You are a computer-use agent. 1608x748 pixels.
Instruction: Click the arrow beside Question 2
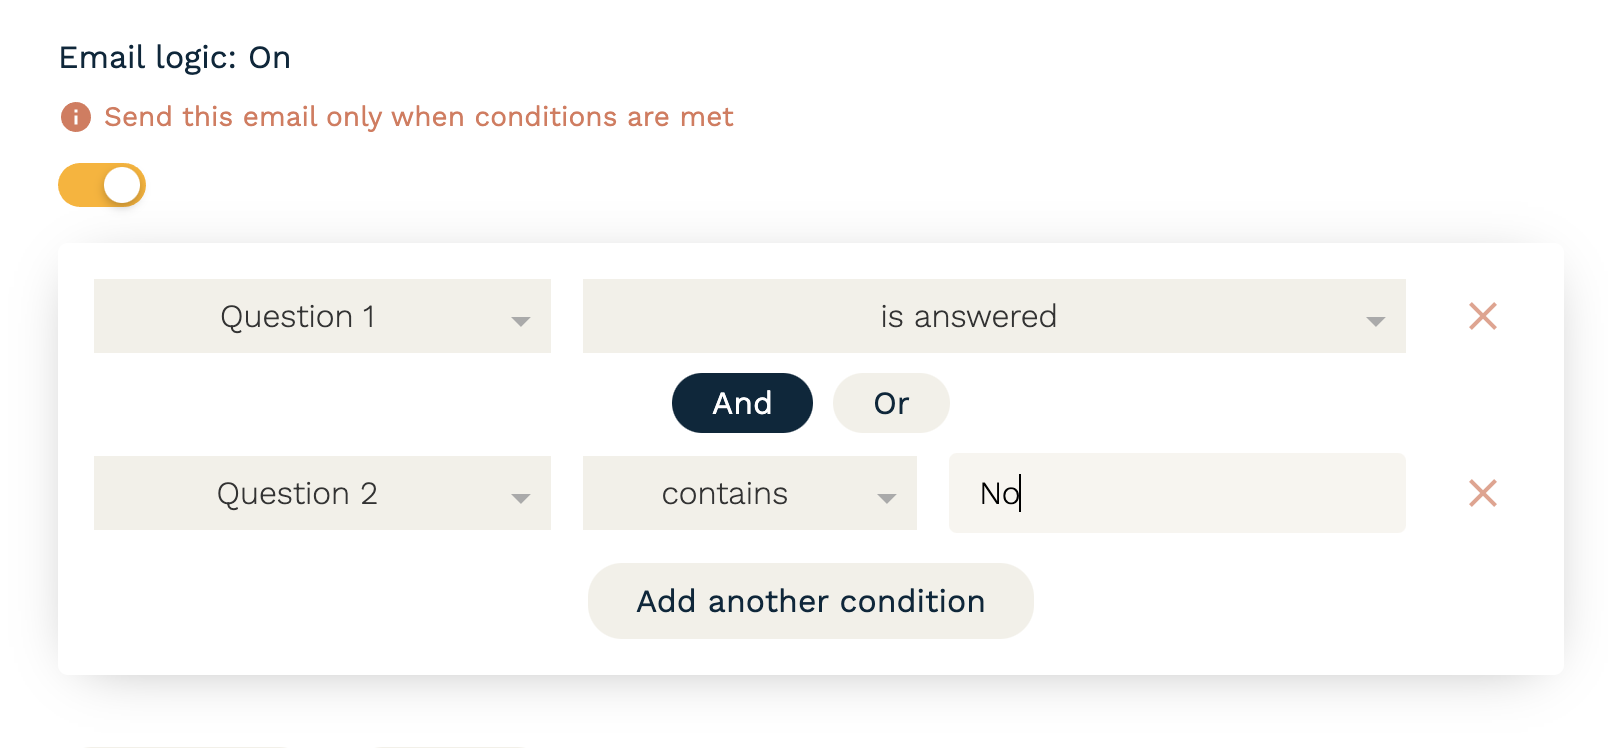point(520,498)
